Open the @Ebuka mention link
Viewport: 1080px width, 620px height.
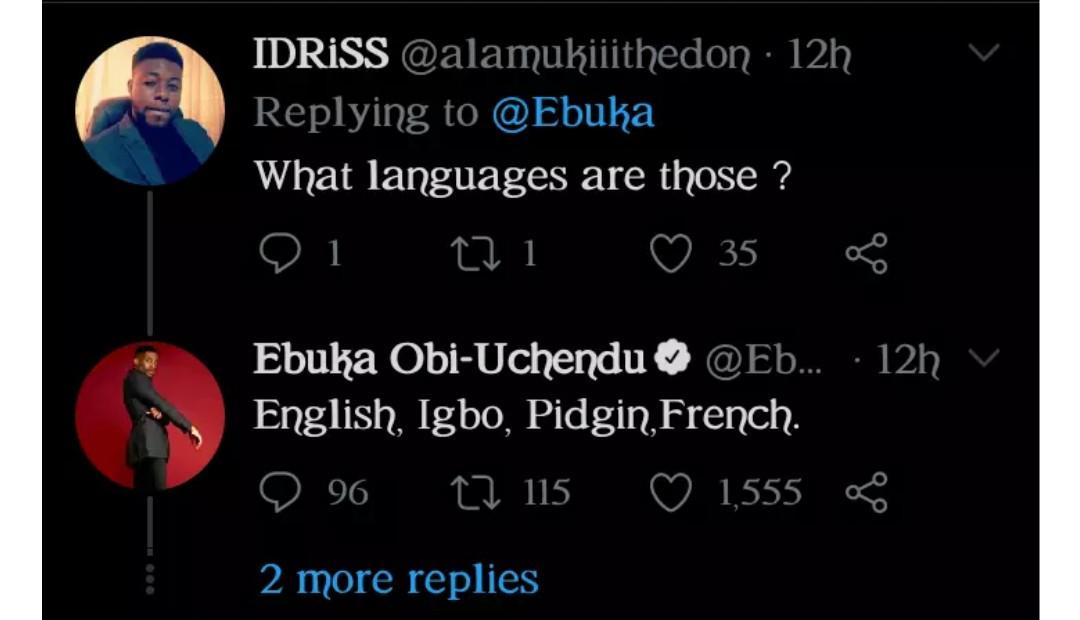572,113
